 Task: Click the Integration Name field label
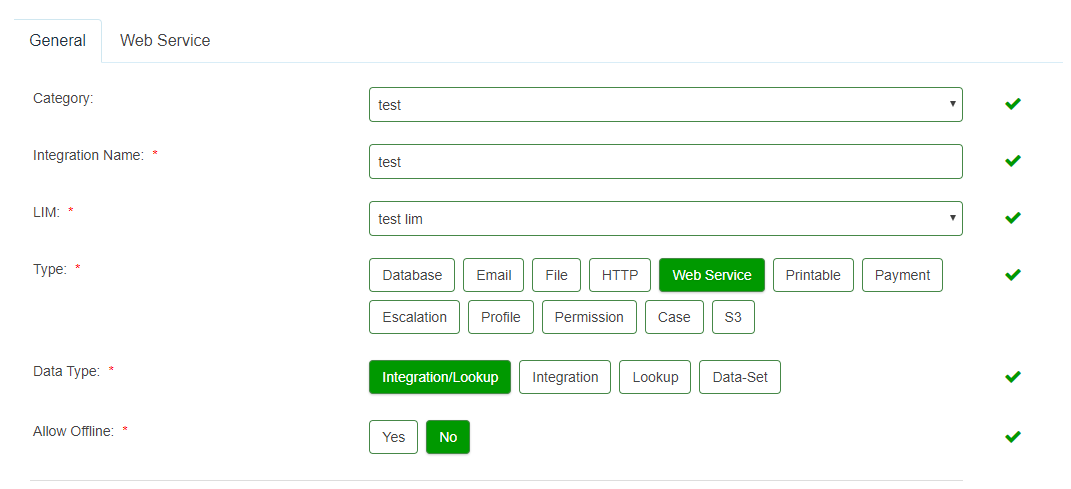click(x=88, y=155)
